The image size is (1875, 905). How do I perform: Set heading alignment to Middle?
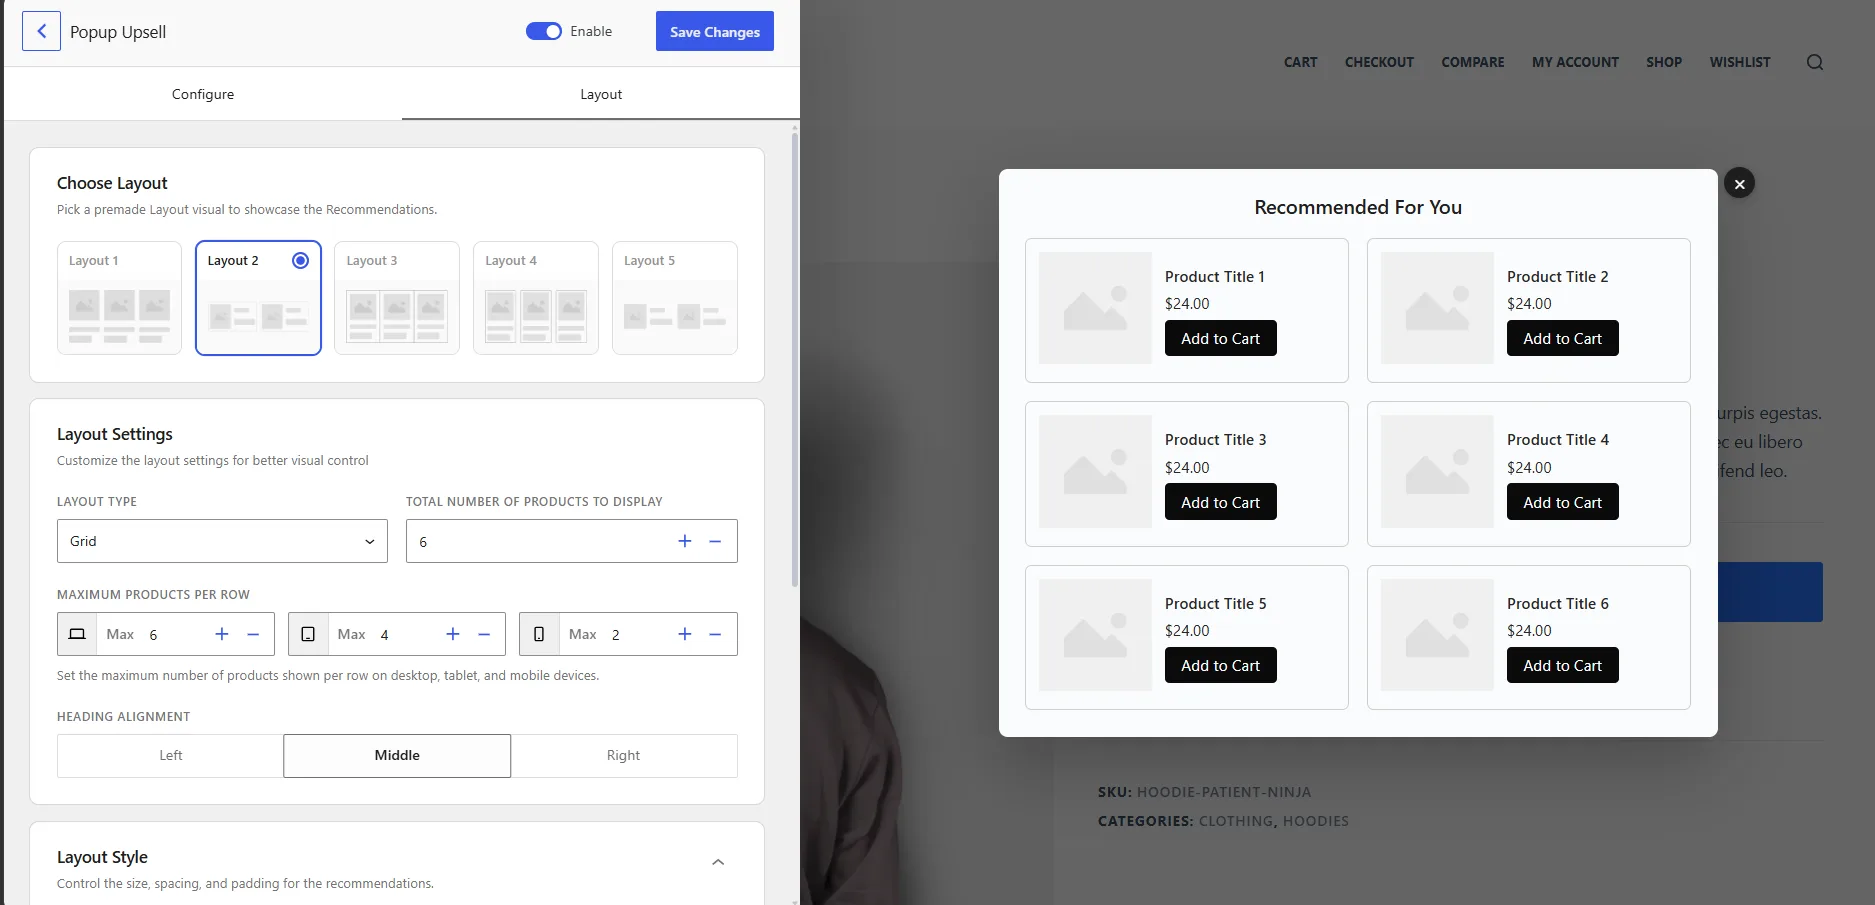pos(397,756)
